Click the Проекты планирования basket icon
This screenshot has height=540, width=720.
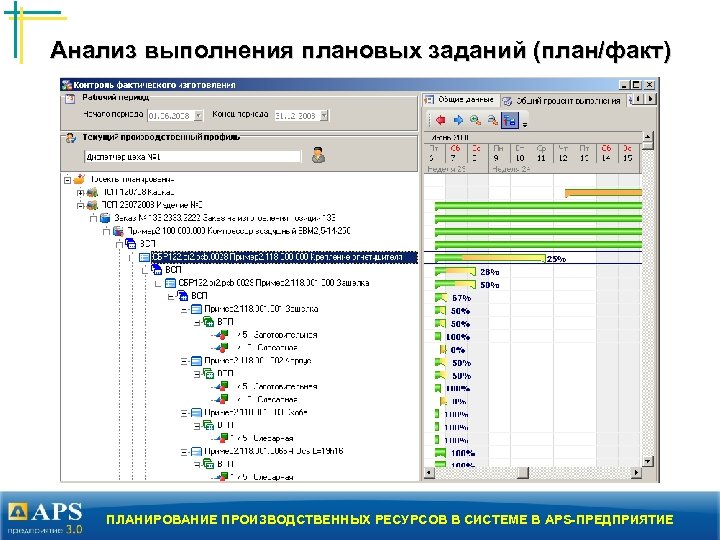[x=79, y=179]
